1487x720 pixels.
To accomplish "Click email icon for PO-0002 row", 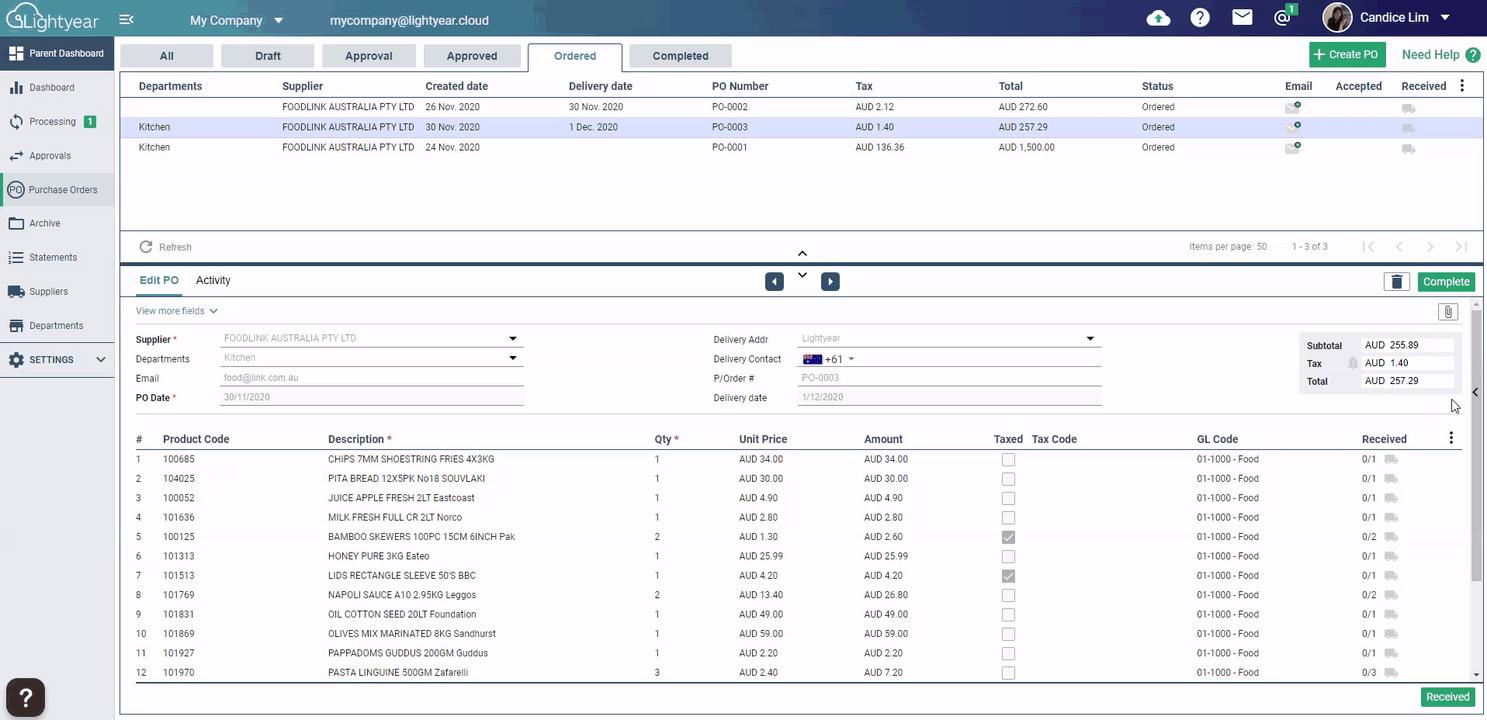I will click(1293, 107).
